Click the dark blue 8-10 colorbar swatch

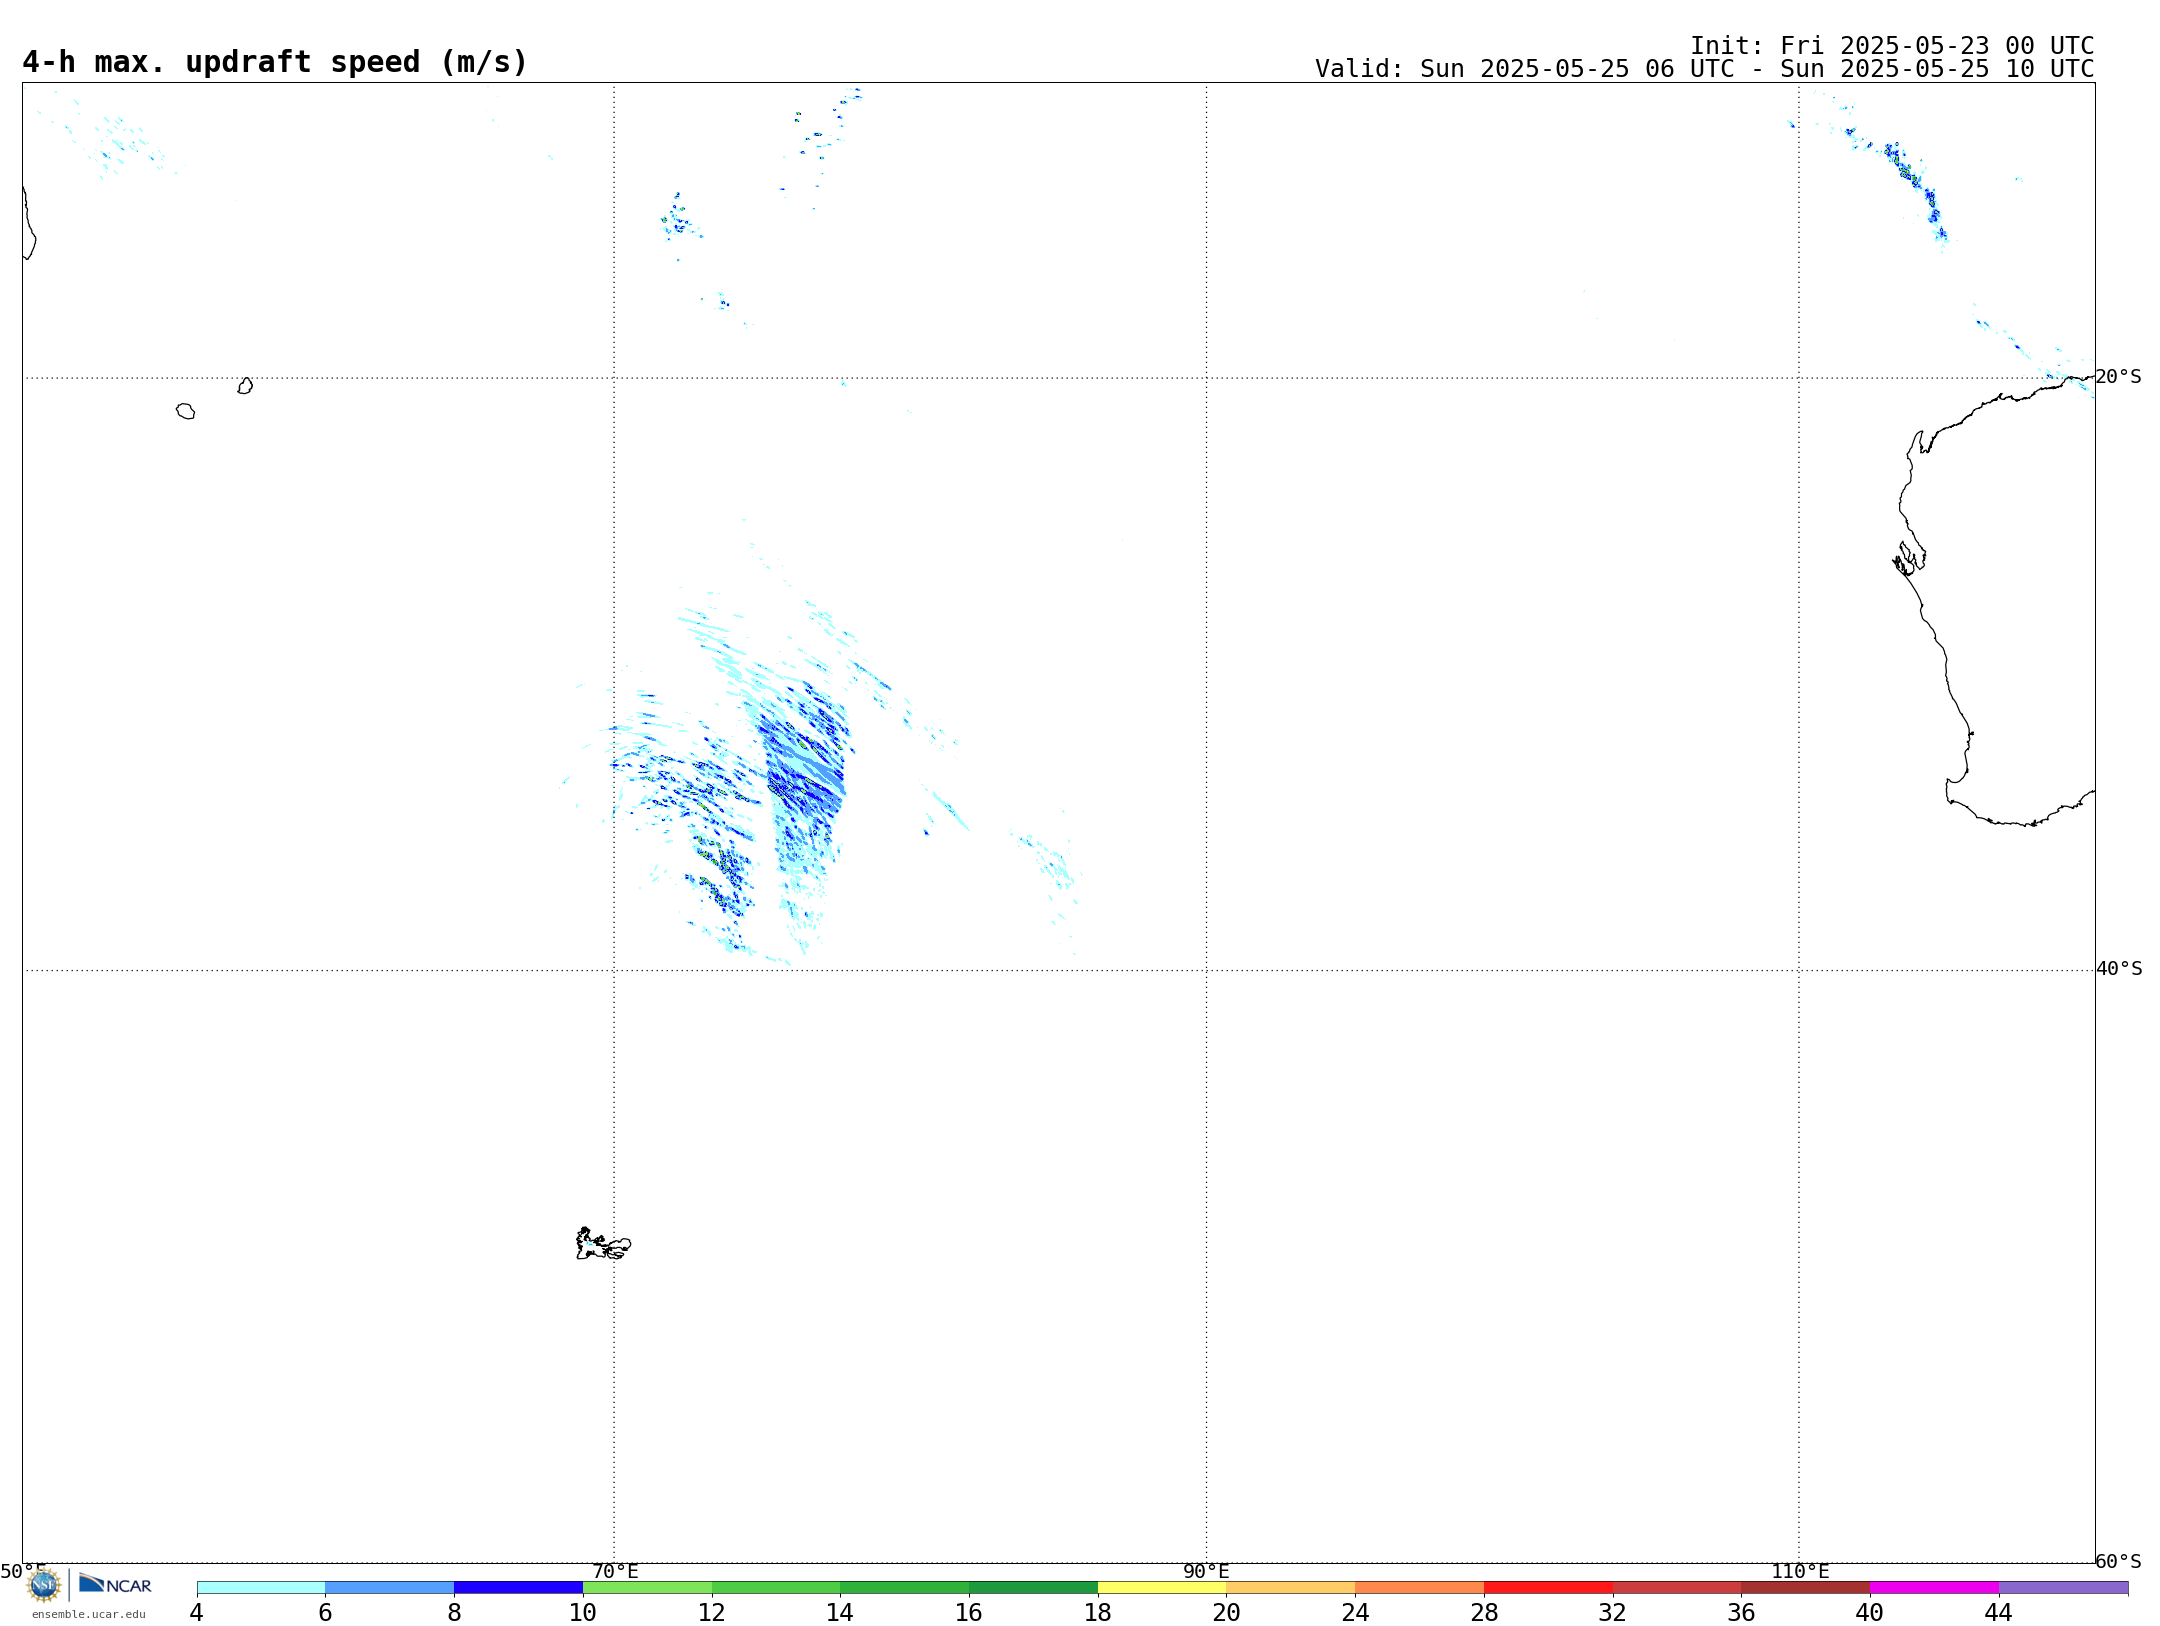pos(519,1588)
